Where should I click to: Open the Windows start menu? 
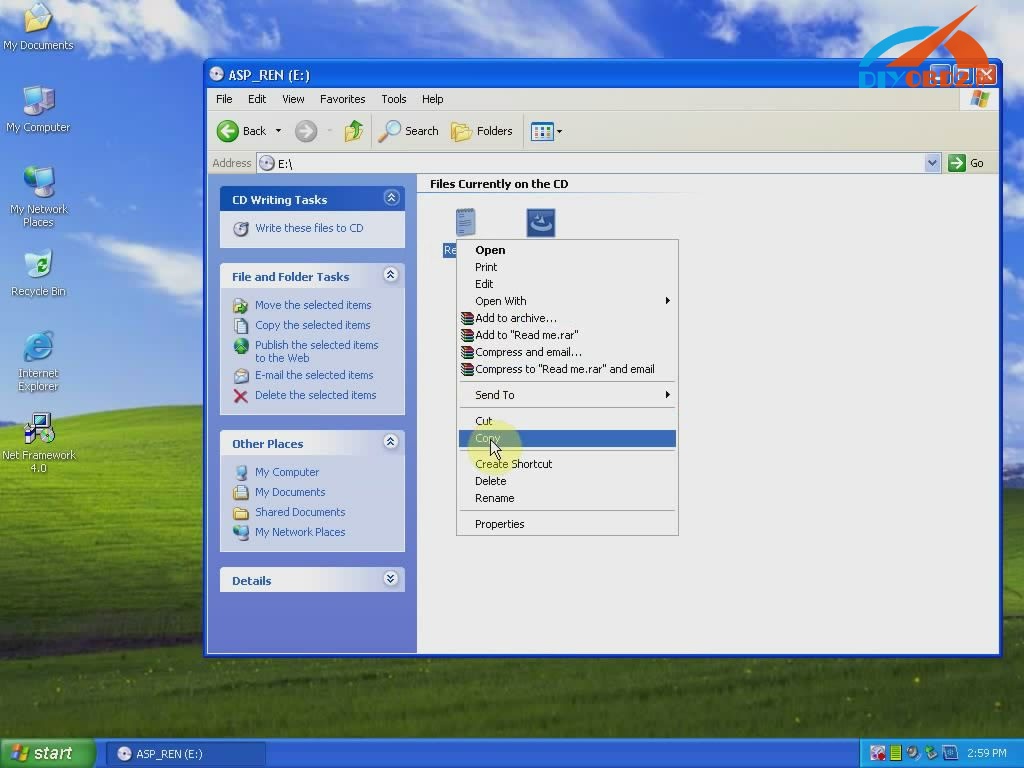coord(47,754)
